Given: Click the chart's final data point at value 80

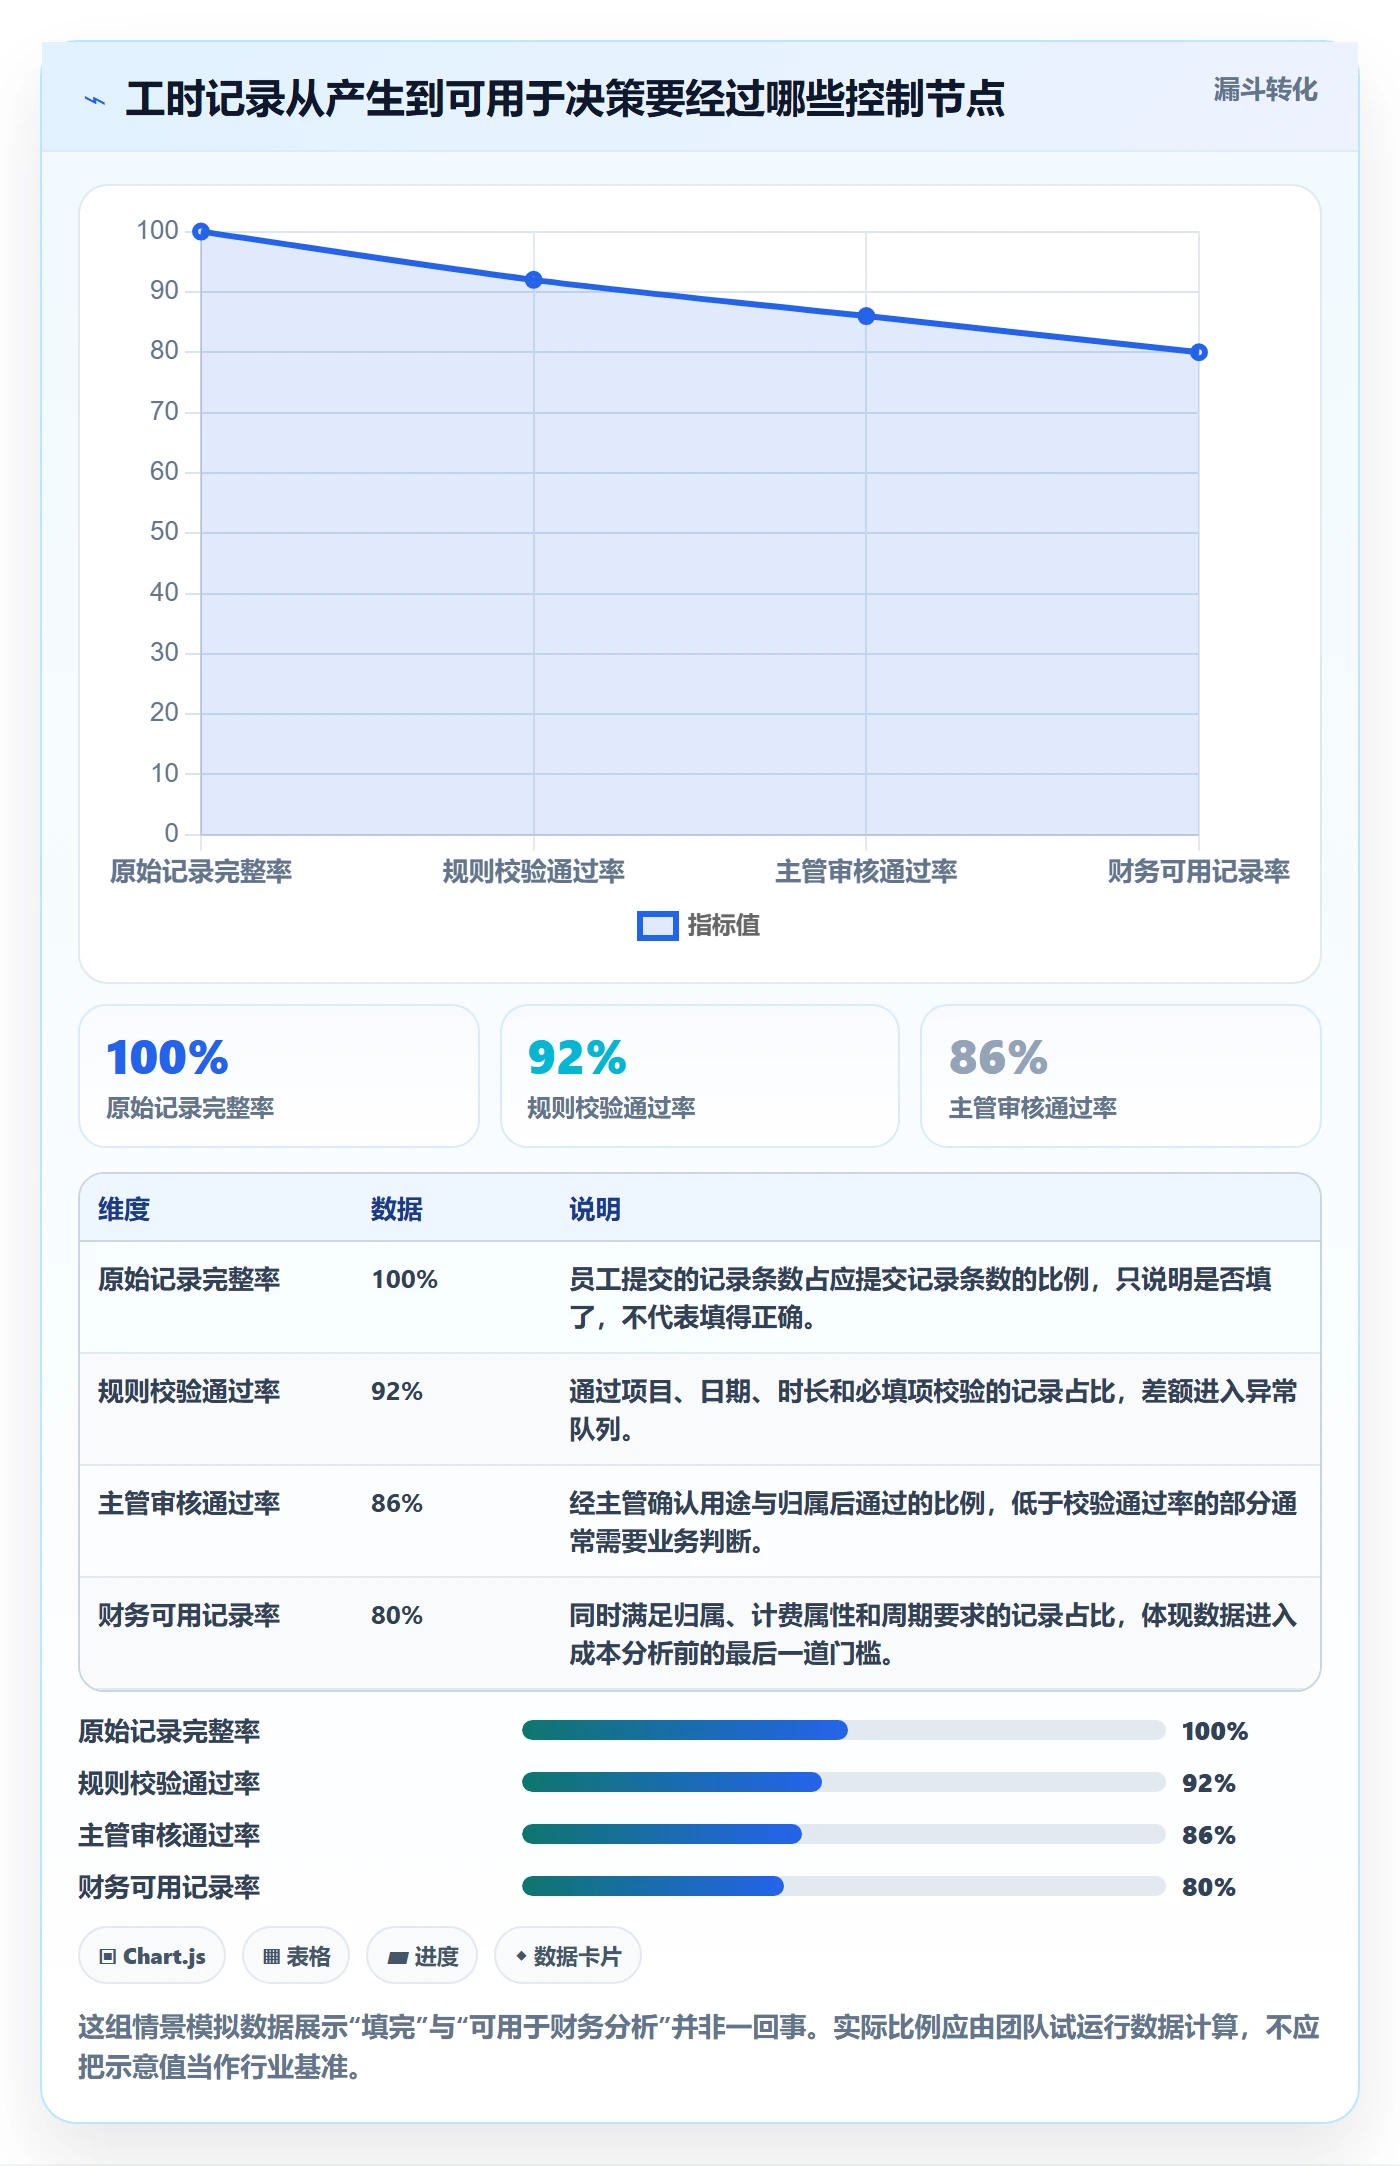Looking at the screenshot, I should click(x=1199, y=352).
